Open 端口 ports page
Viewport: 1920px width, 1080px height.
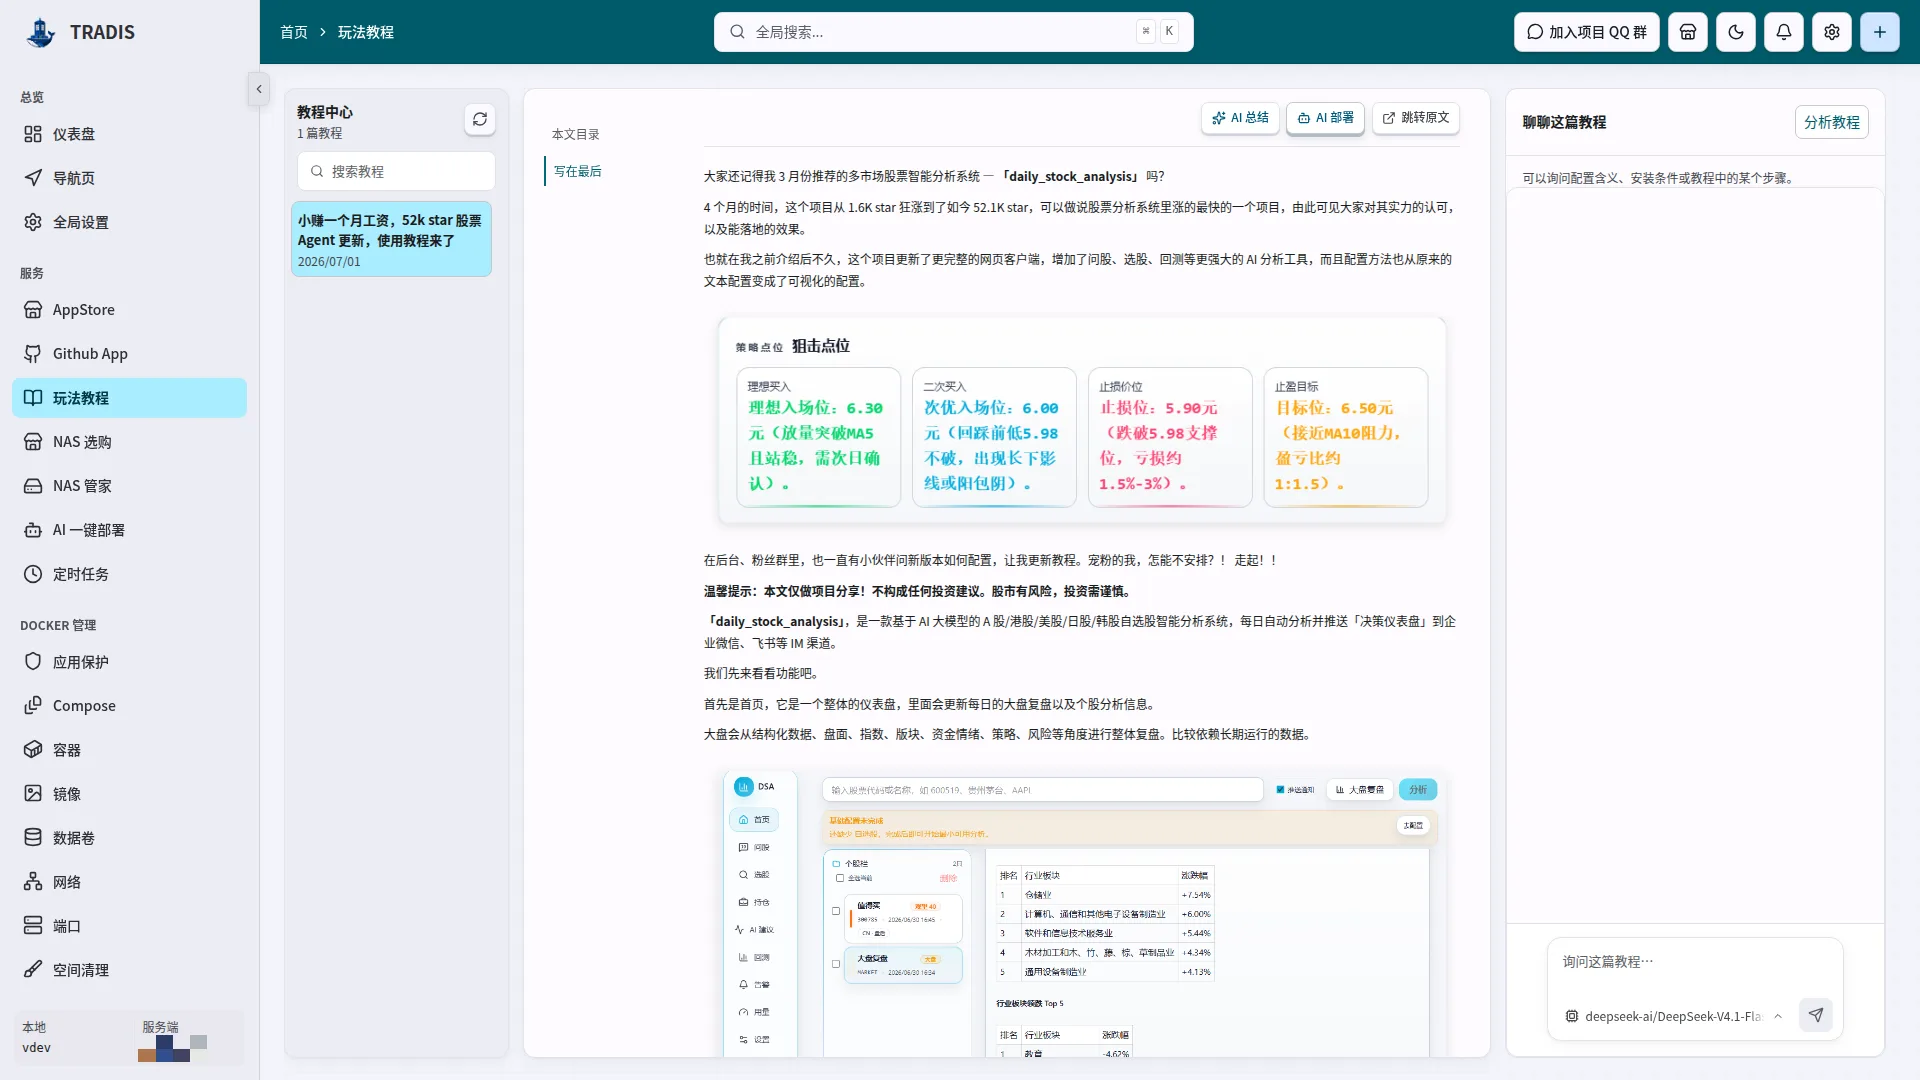(129, 926)
